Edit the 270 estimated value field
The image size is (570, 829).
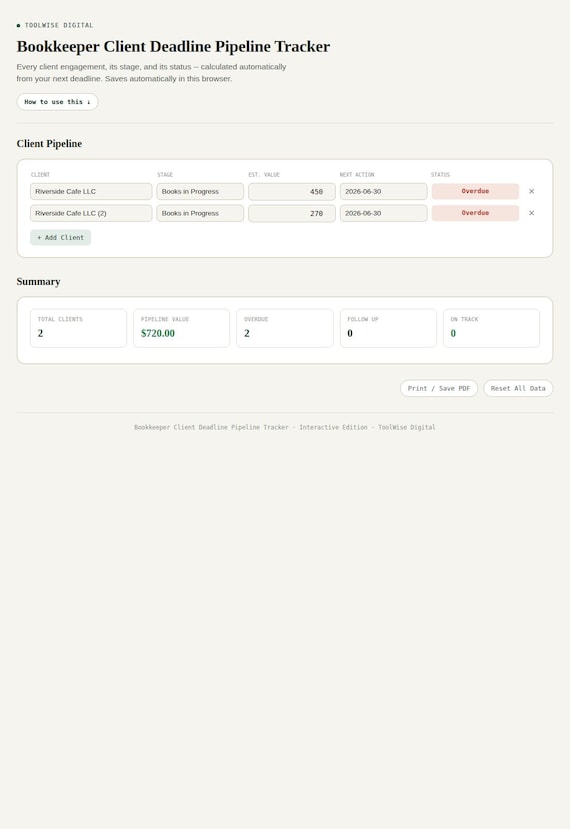292,213
